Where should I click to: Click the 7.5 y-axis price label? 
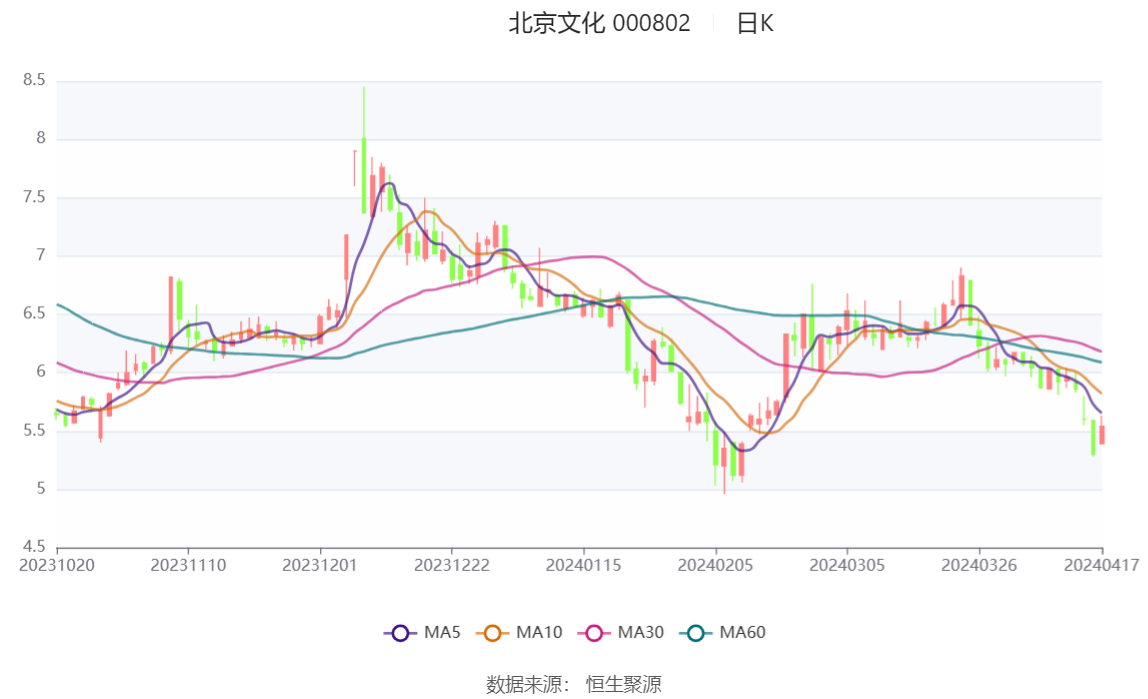(x=34, y=197)
